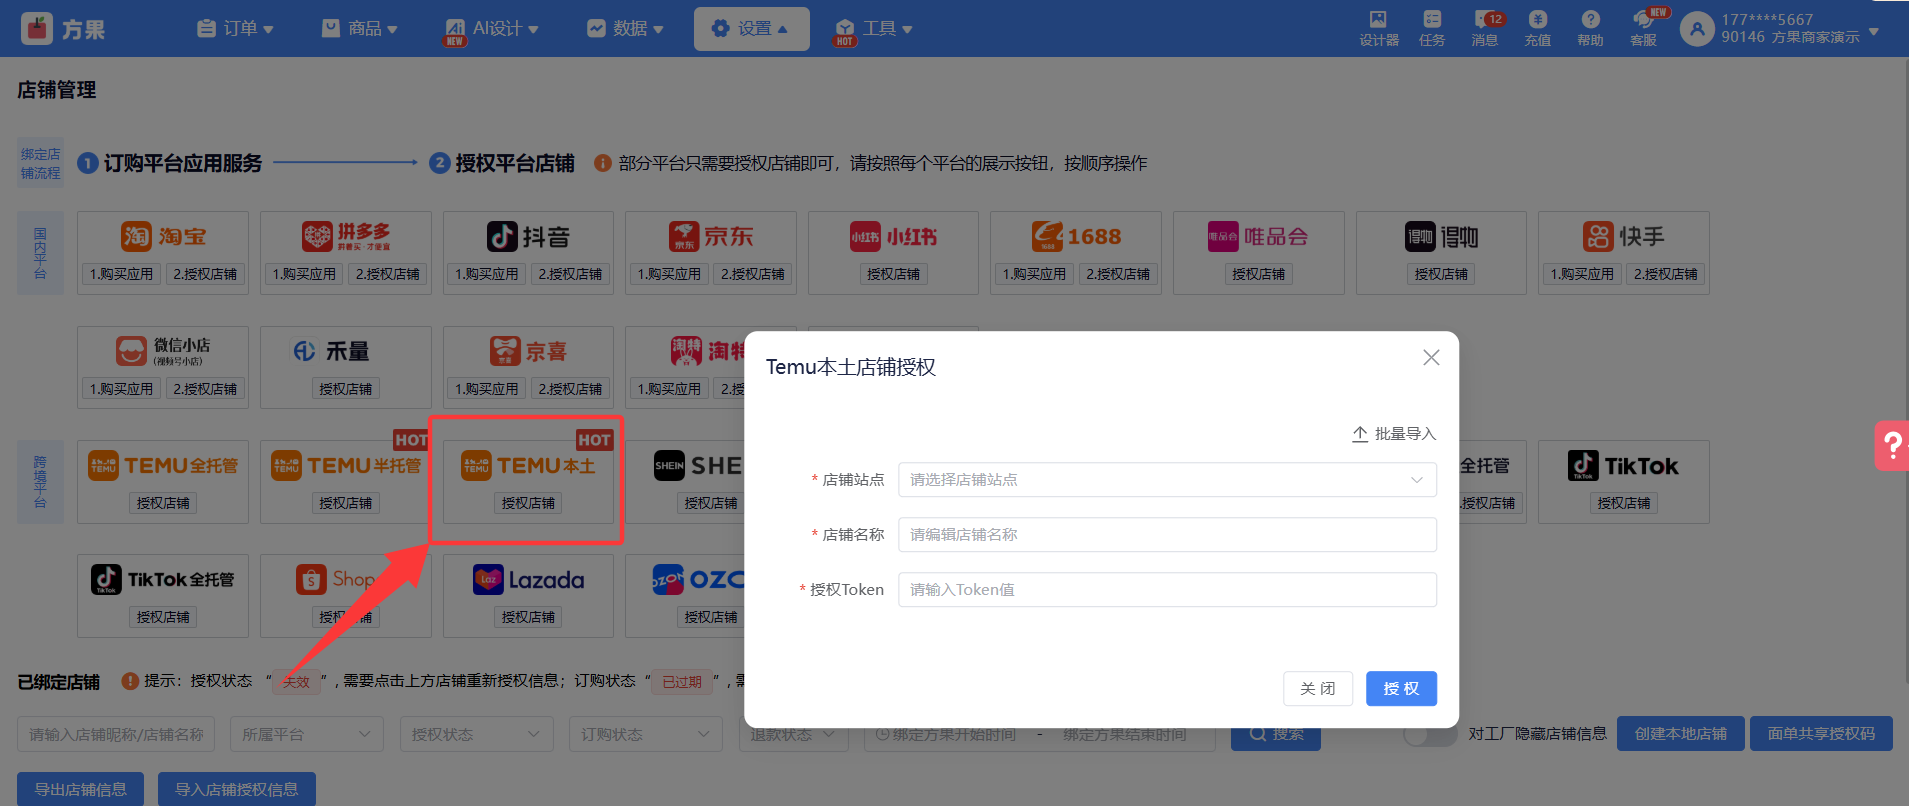Click 导入店铺授权信息 button

pos(237,790)
